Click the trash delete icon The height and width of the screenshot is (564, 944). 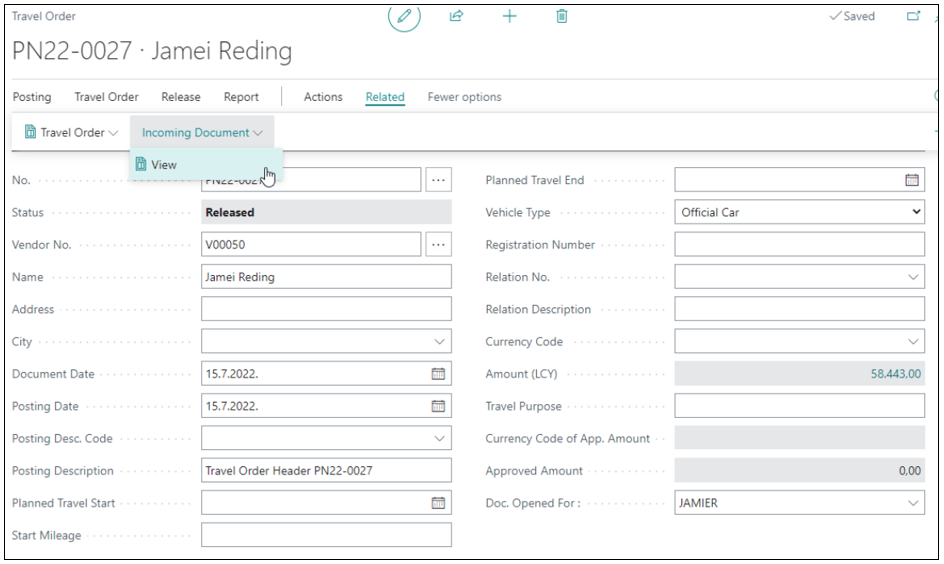click(x=562, y=16)
